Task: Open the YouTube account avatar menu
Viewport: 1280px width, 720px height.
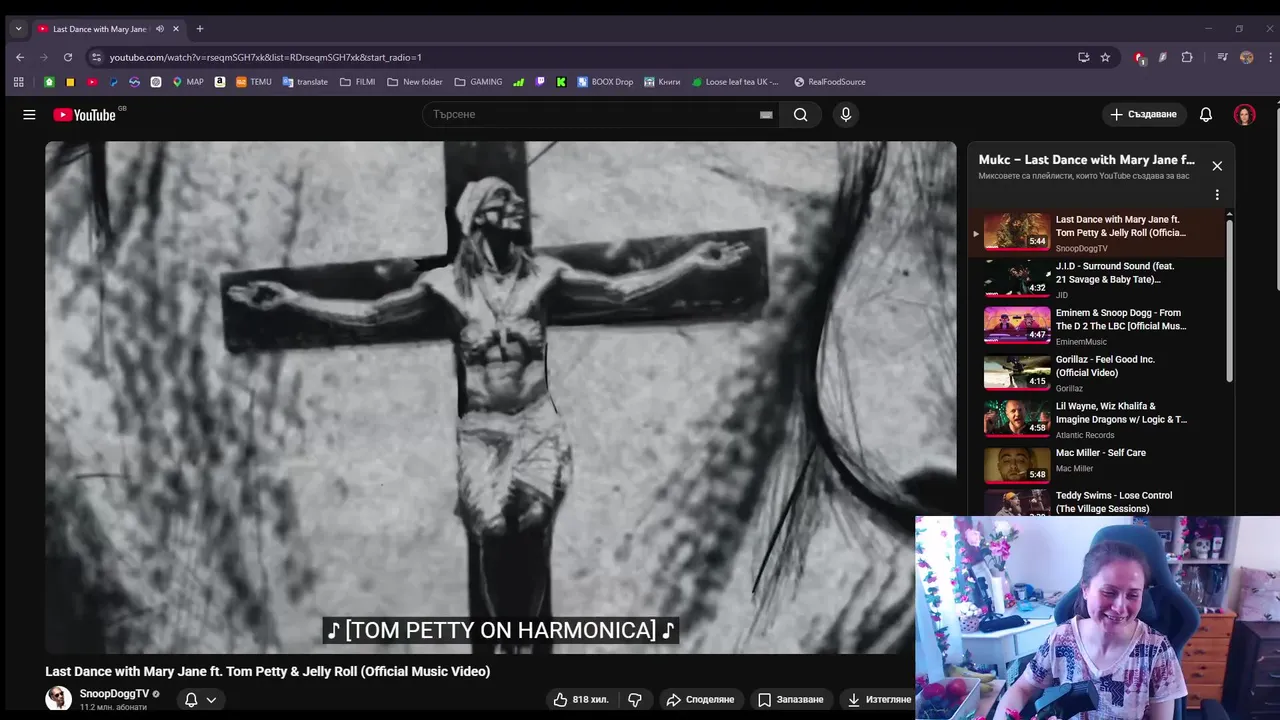Action: point(1244,115)
